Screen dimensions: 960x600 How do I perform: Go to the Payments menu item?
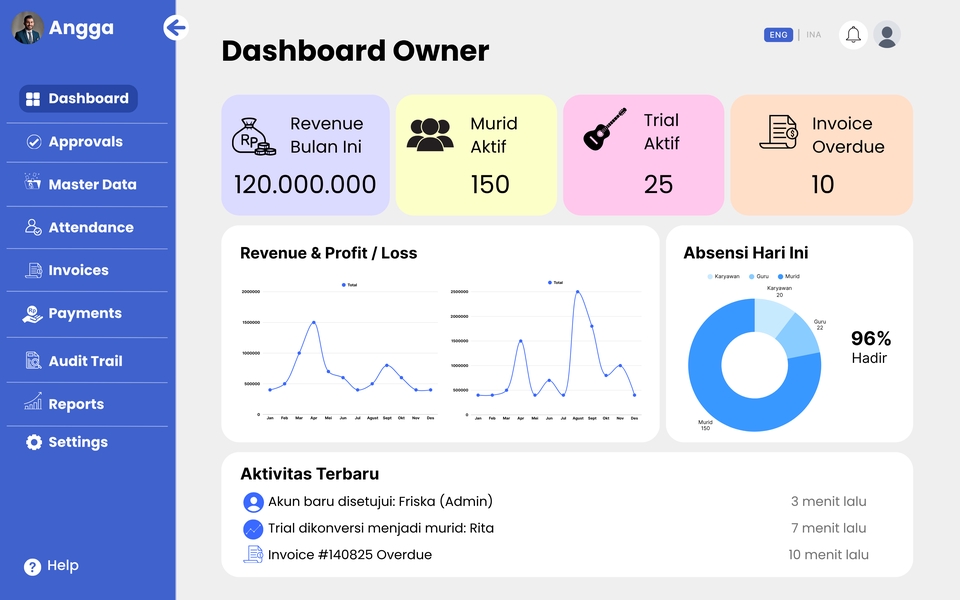pyautogui.click(x=84, y=313)
